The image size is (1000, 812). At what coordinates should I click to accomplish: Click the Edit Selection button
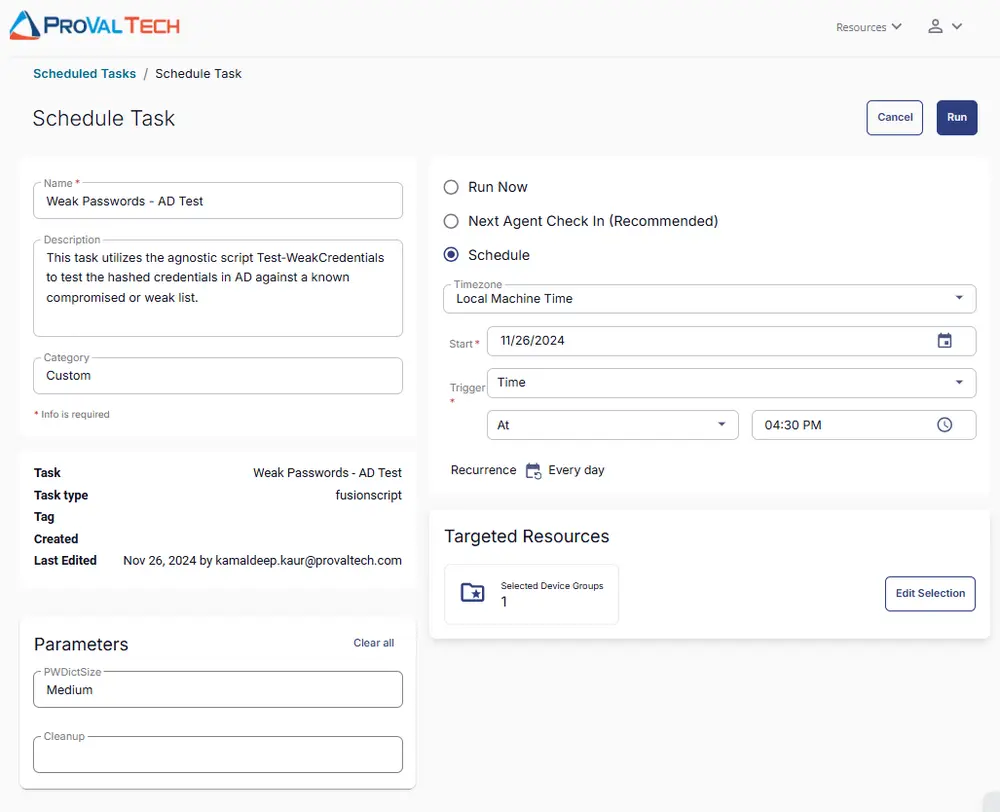(x=930, y=593)
